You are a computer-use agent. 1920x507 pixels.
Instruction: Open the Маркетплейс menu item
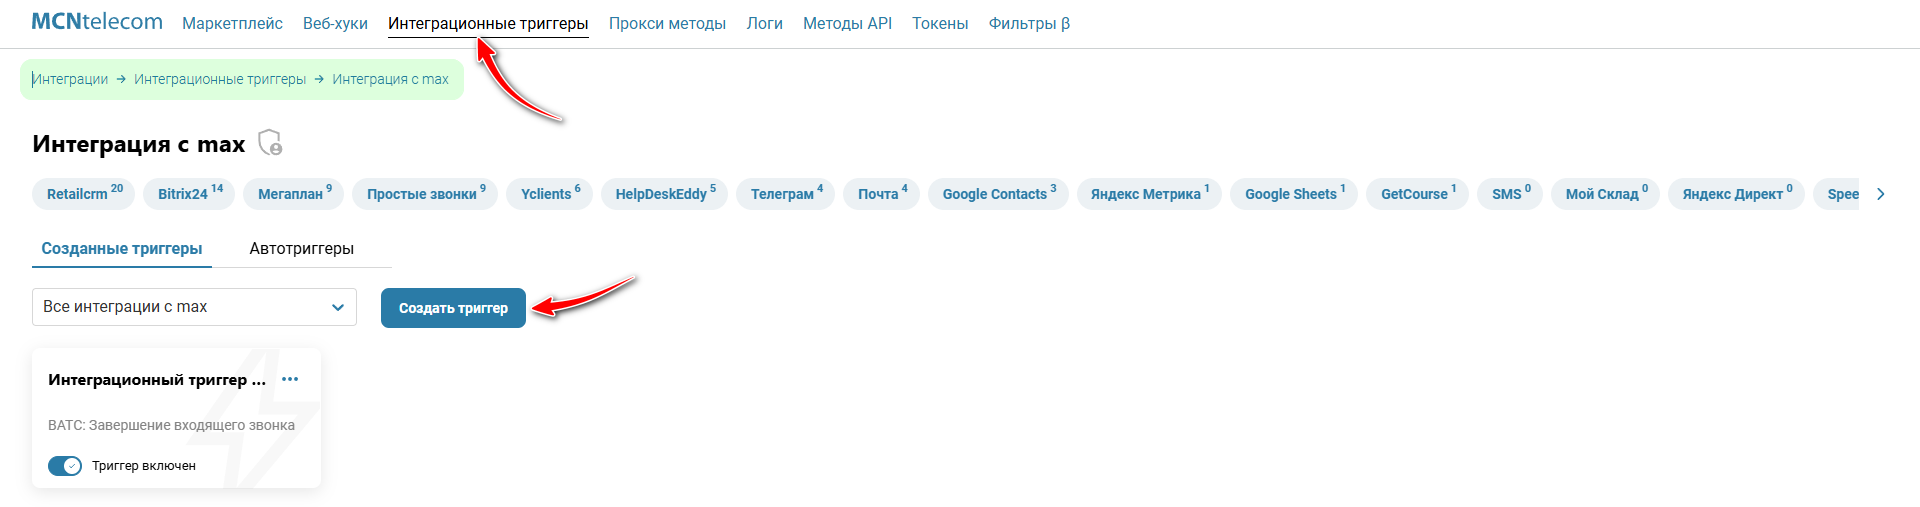coord(232,23)
